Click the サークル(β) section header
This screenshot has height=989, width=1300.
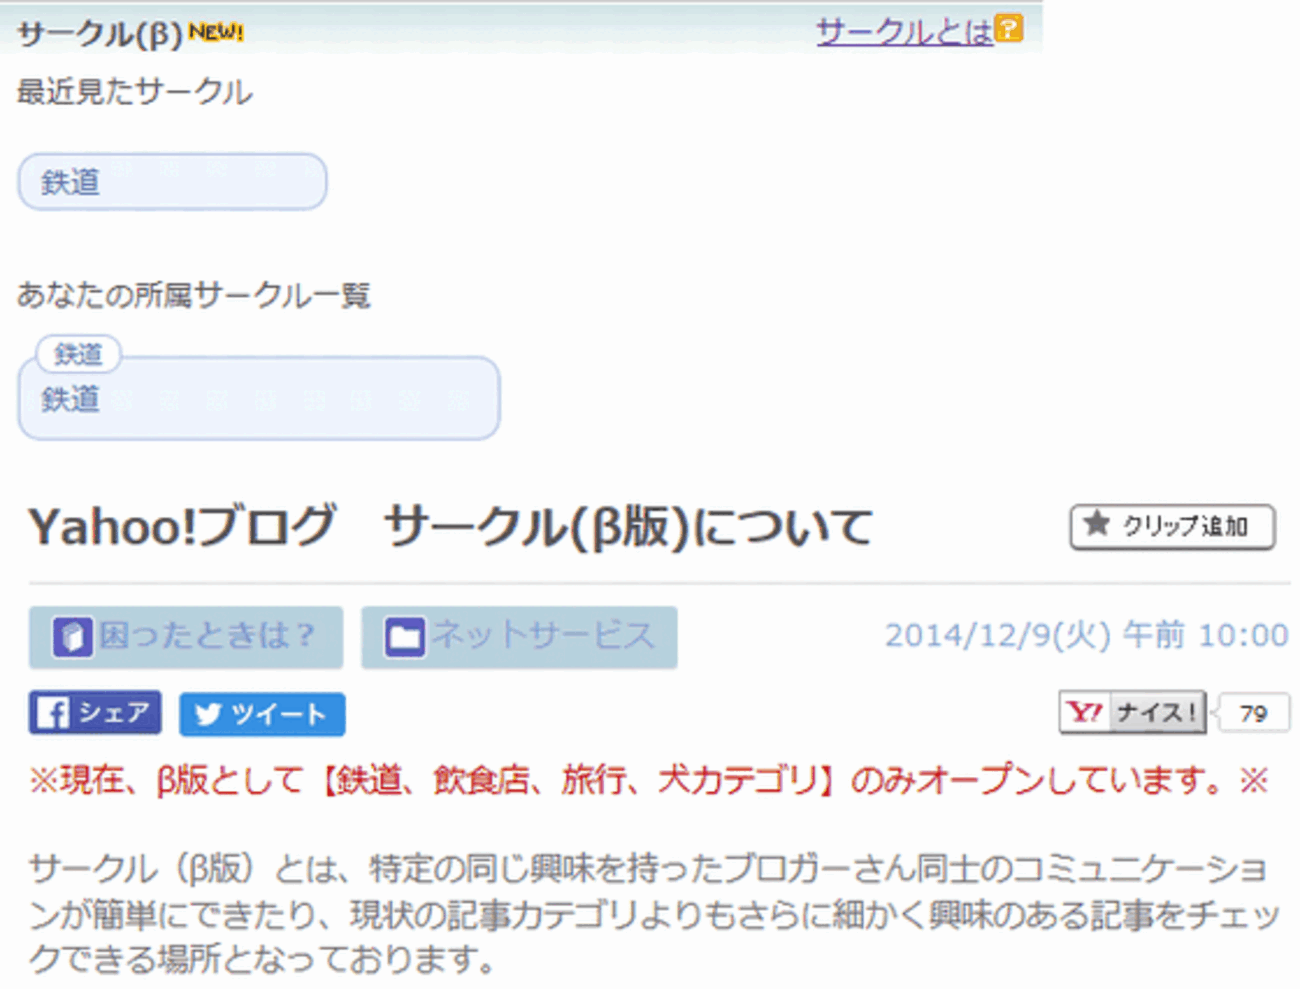(100, 33)
